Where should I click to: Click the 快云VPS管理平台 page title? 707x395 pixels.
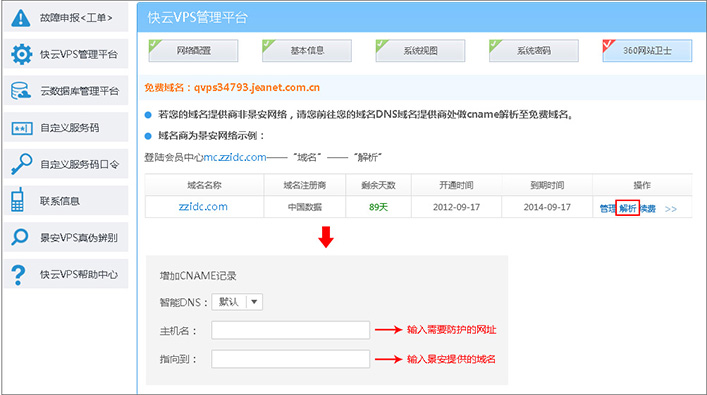[x=197, y=17]
